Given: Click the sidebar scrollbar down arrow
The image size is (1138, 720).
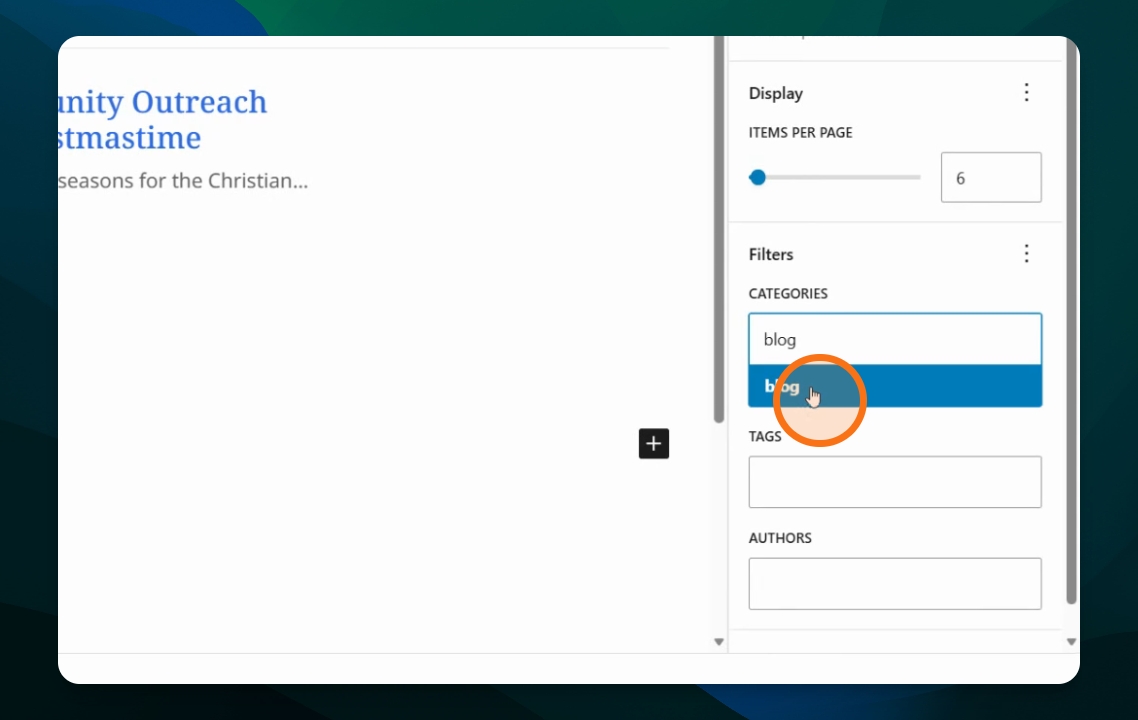Looking at the screenshot, I should coord(1071,642).
